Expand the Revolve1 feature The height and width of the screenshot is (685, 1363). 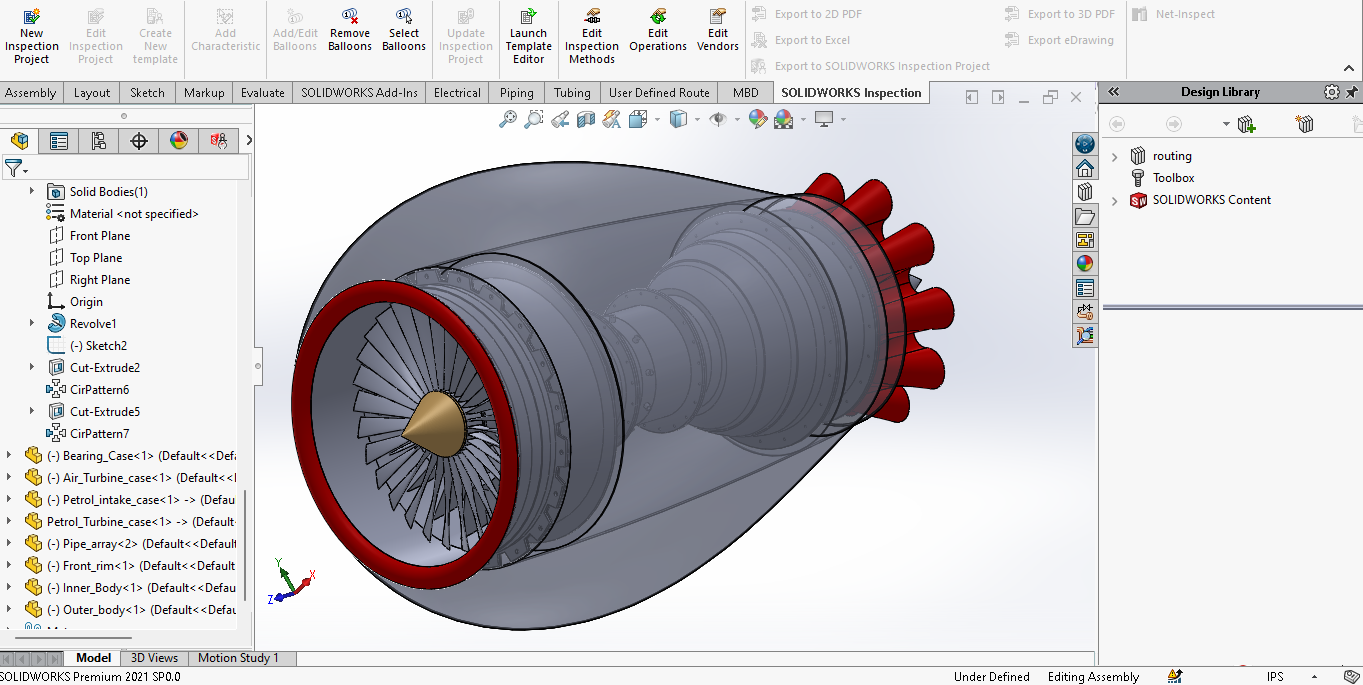click(32, 323)
